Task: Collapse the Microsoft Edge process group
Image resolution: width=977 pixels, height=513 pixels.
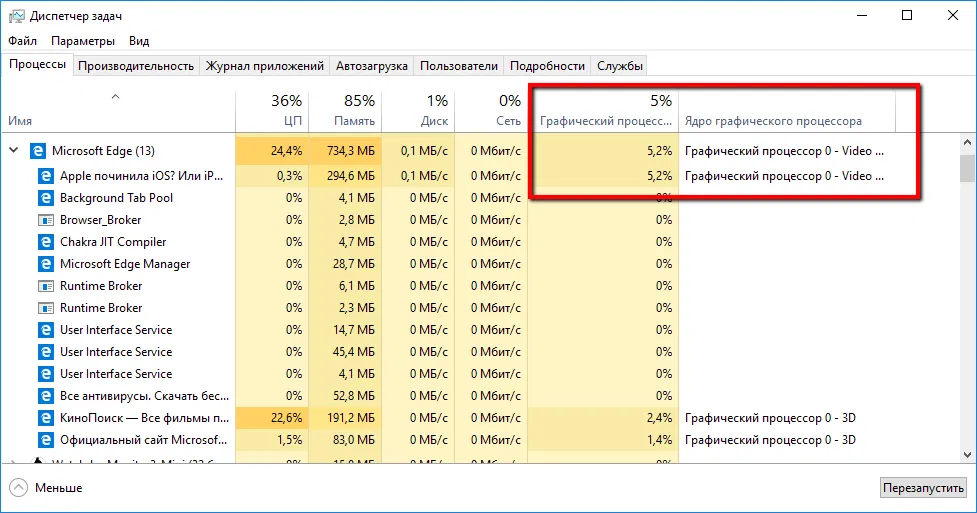Action: click(x=14, y=150)
